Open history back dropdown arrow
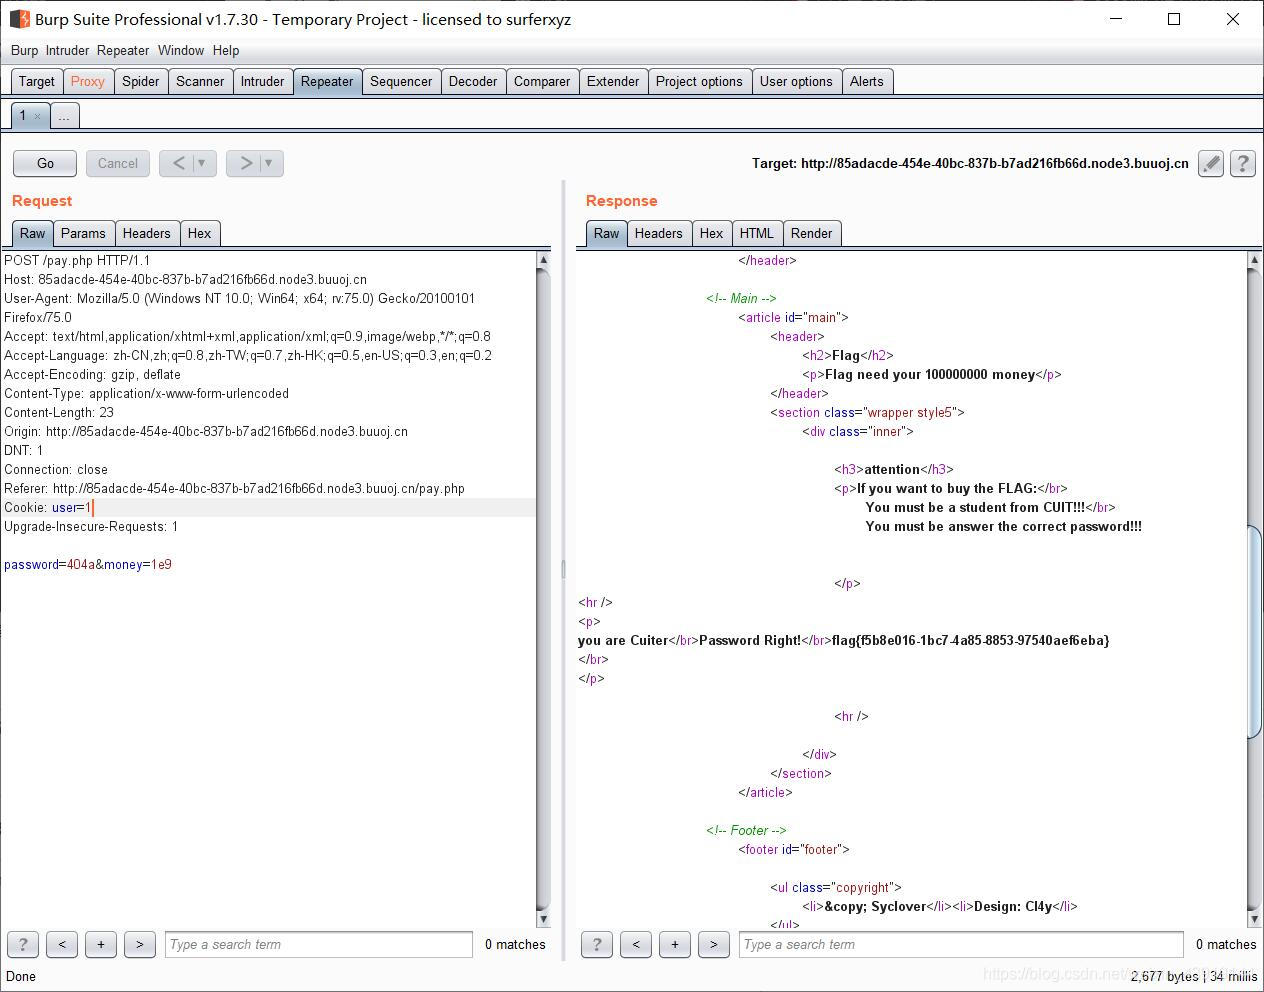The width and height of the screenshot is (1264, 992). coord(203,163)
